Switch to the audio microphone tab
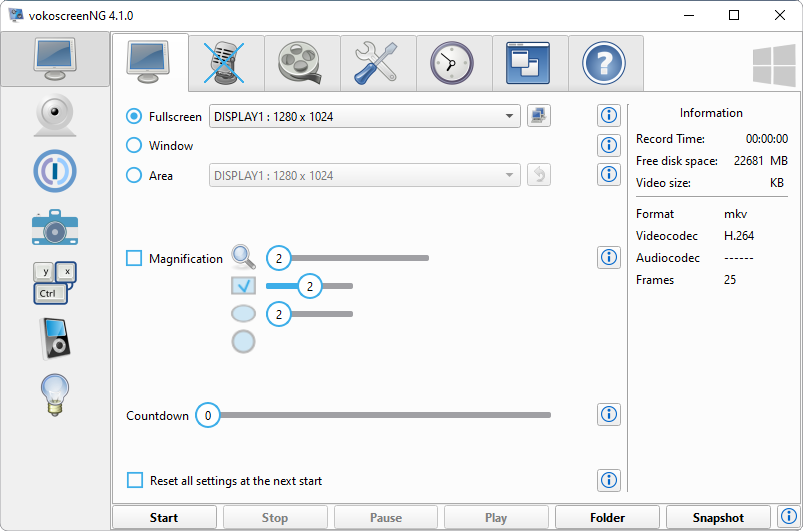The image size is (803, 531). coord(226,63)
